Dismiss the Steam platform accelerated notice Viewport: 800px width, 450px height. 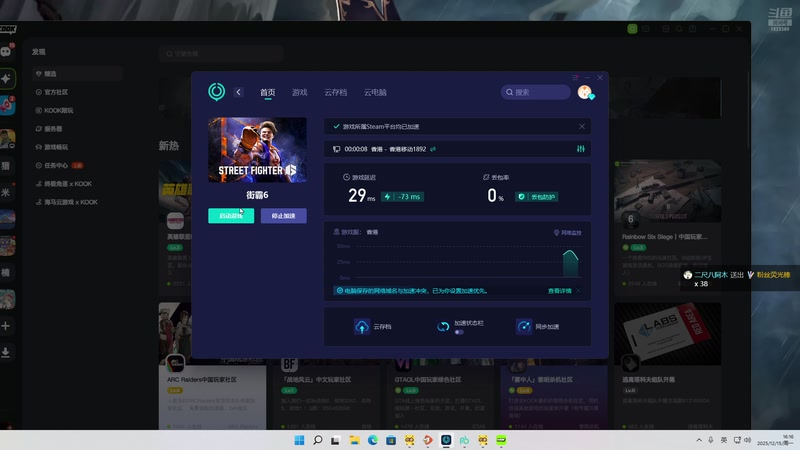click(582, 127)
